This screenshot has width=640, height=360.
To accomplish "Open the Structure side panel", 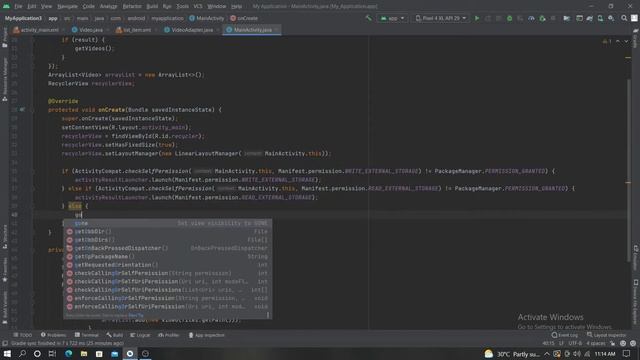I will (x=4, y=237).
